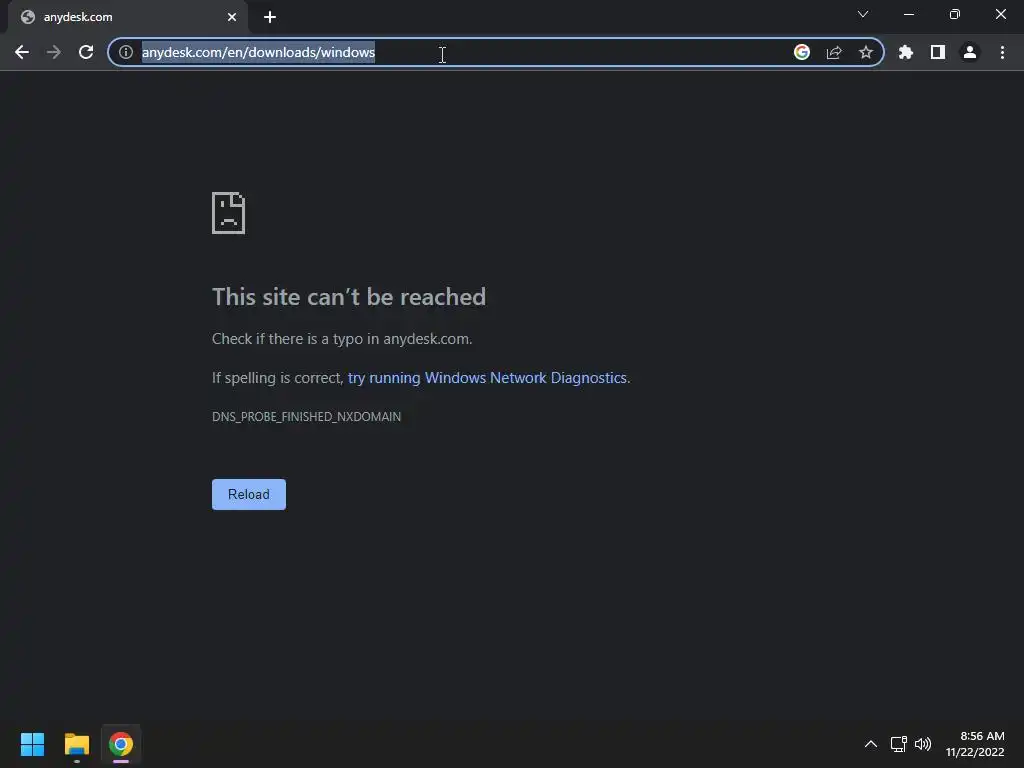Open the Extensions puzzle icon

point(906,52)
